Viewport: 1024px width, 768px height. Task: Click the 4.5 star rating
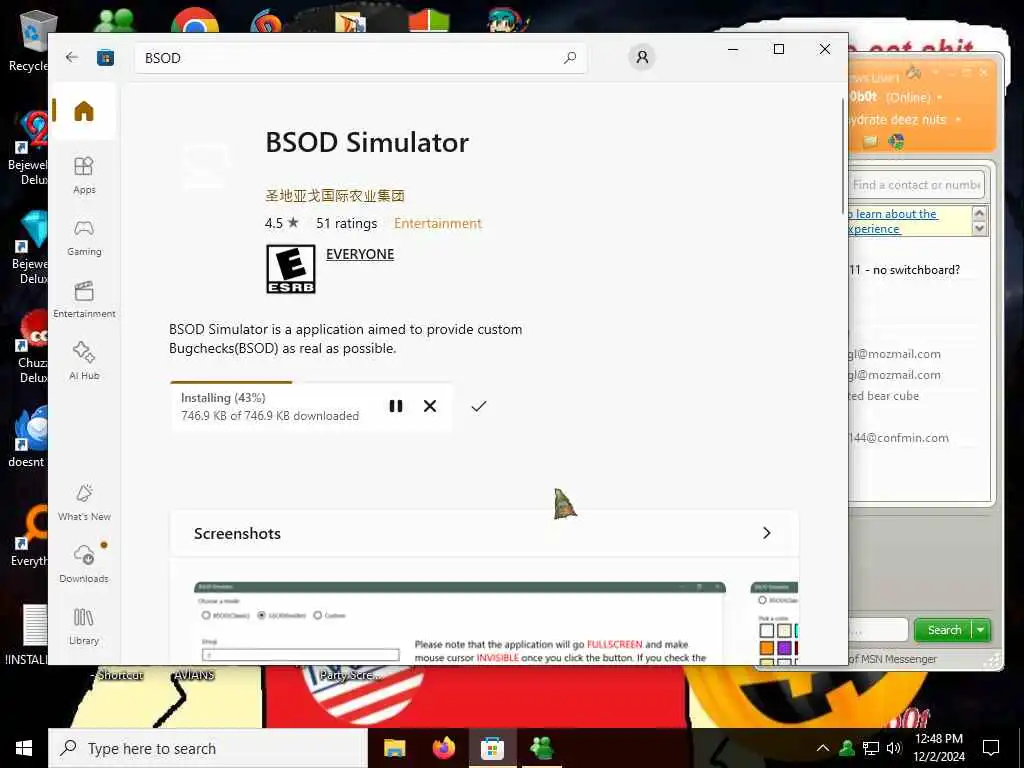pyautogui.click(x=281, y=223)
